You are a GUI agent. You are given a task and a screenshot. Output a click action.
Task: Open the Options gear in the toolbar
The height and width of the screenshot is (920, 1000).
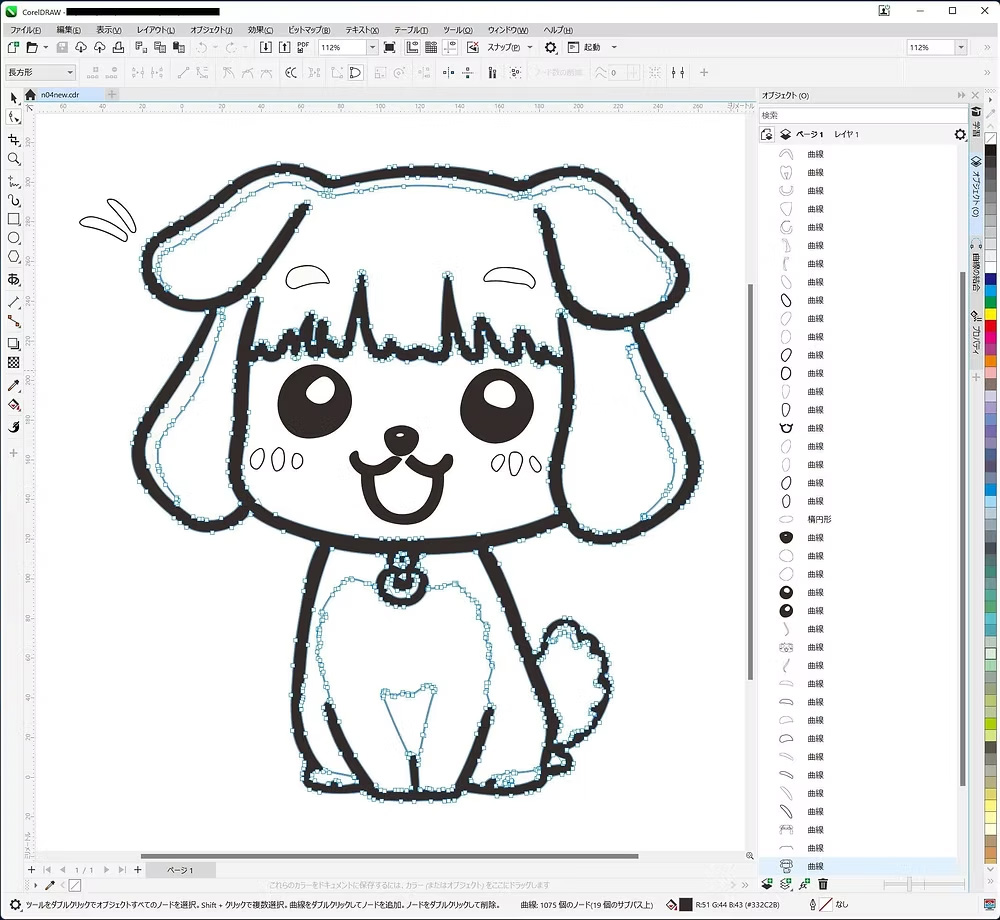[550, 47]
